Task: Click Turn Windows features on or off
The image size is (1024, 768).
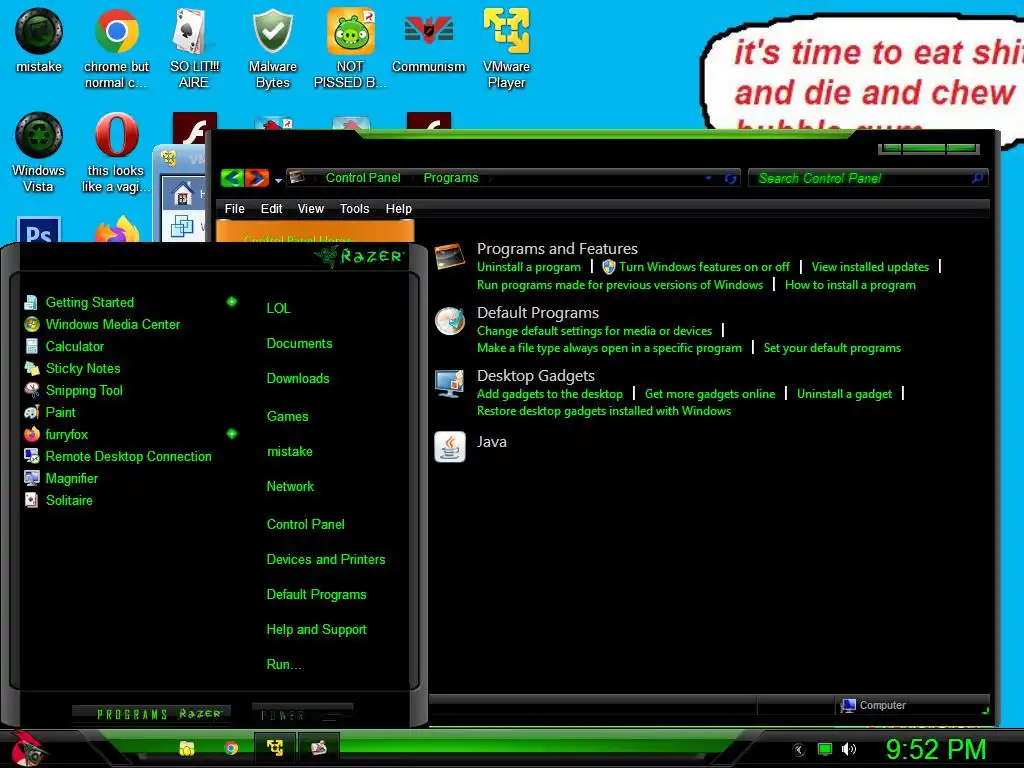Action: (704, 266)
